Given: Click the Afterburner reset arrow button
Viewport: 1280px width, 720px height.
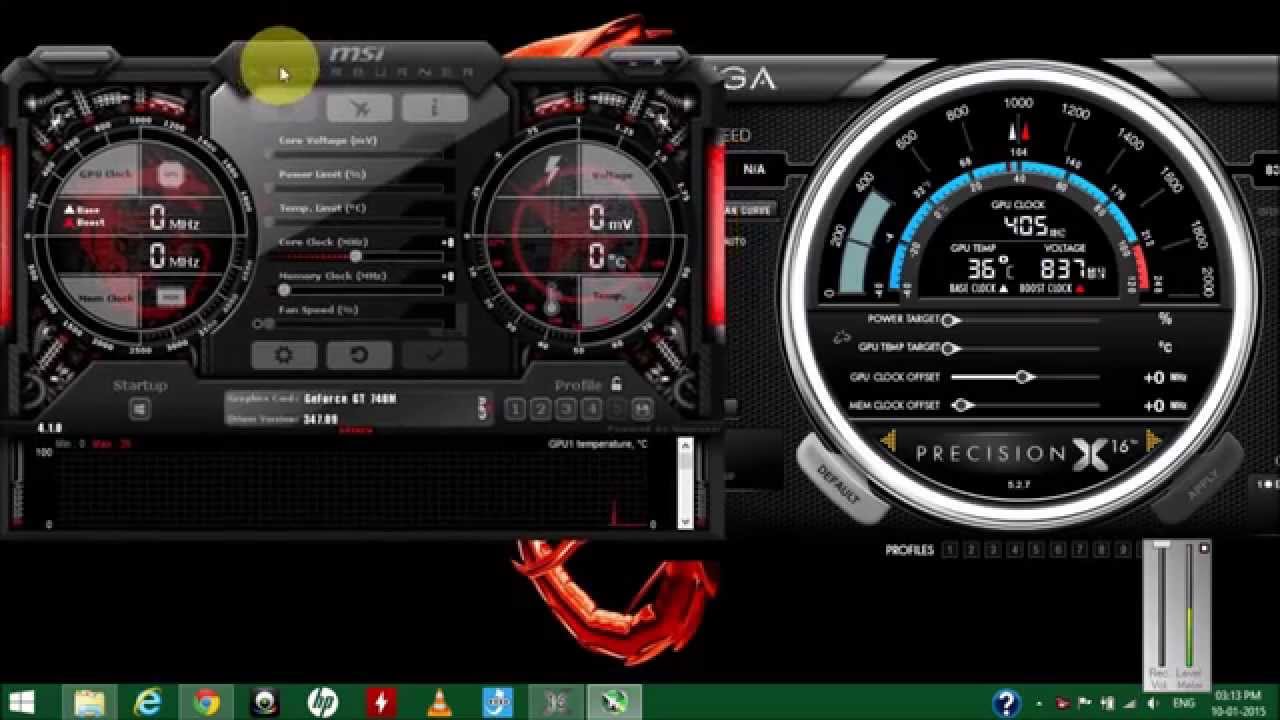Looking at the screenshot, I should (359, 355).
